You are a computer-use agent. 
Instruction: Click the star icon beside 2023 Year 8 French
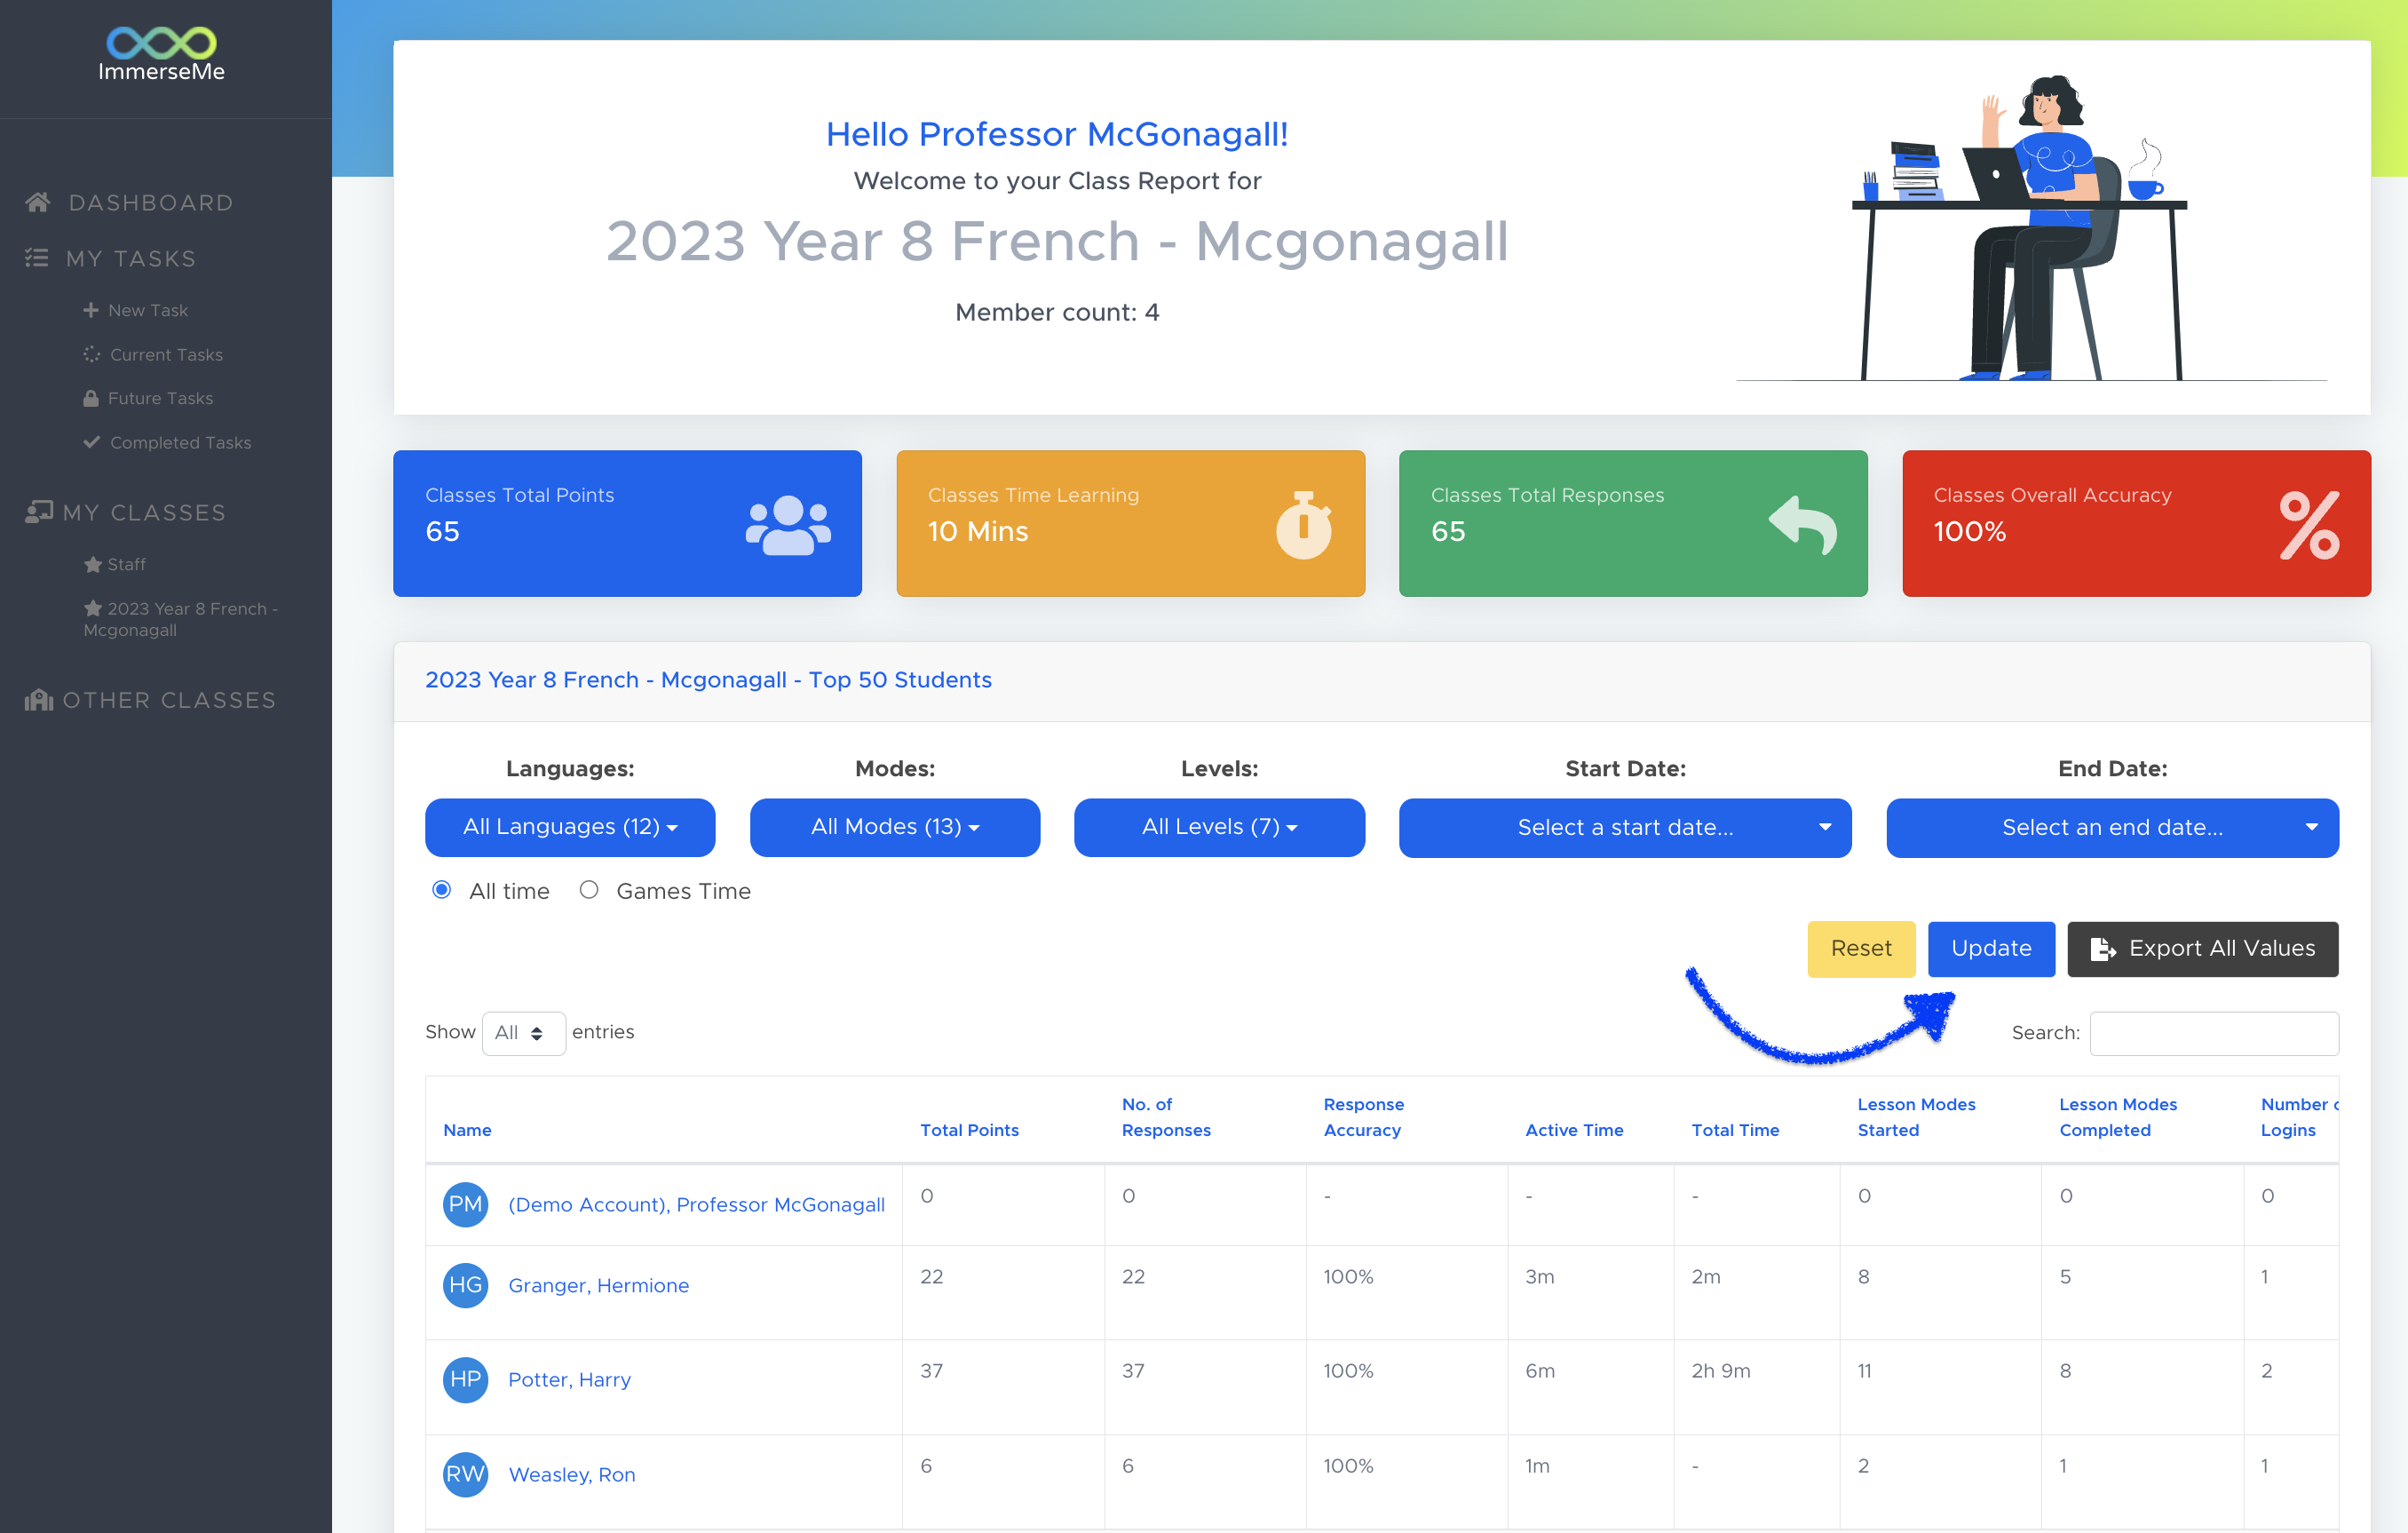(x=93, y=608)
